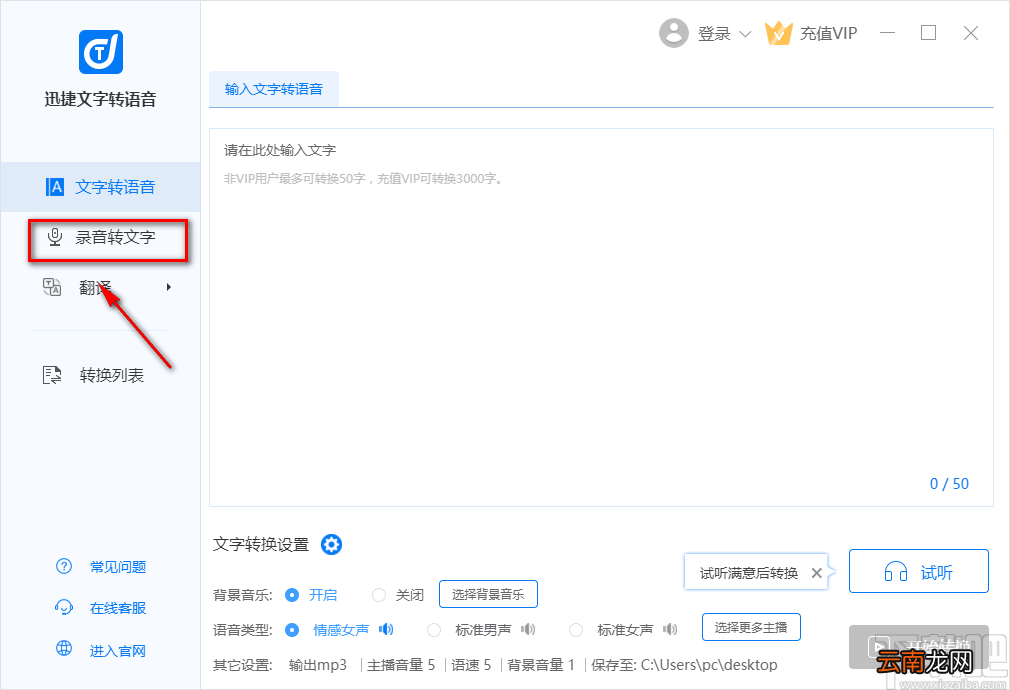Choose the 标准男声 voice type

[x=434, y=629]
